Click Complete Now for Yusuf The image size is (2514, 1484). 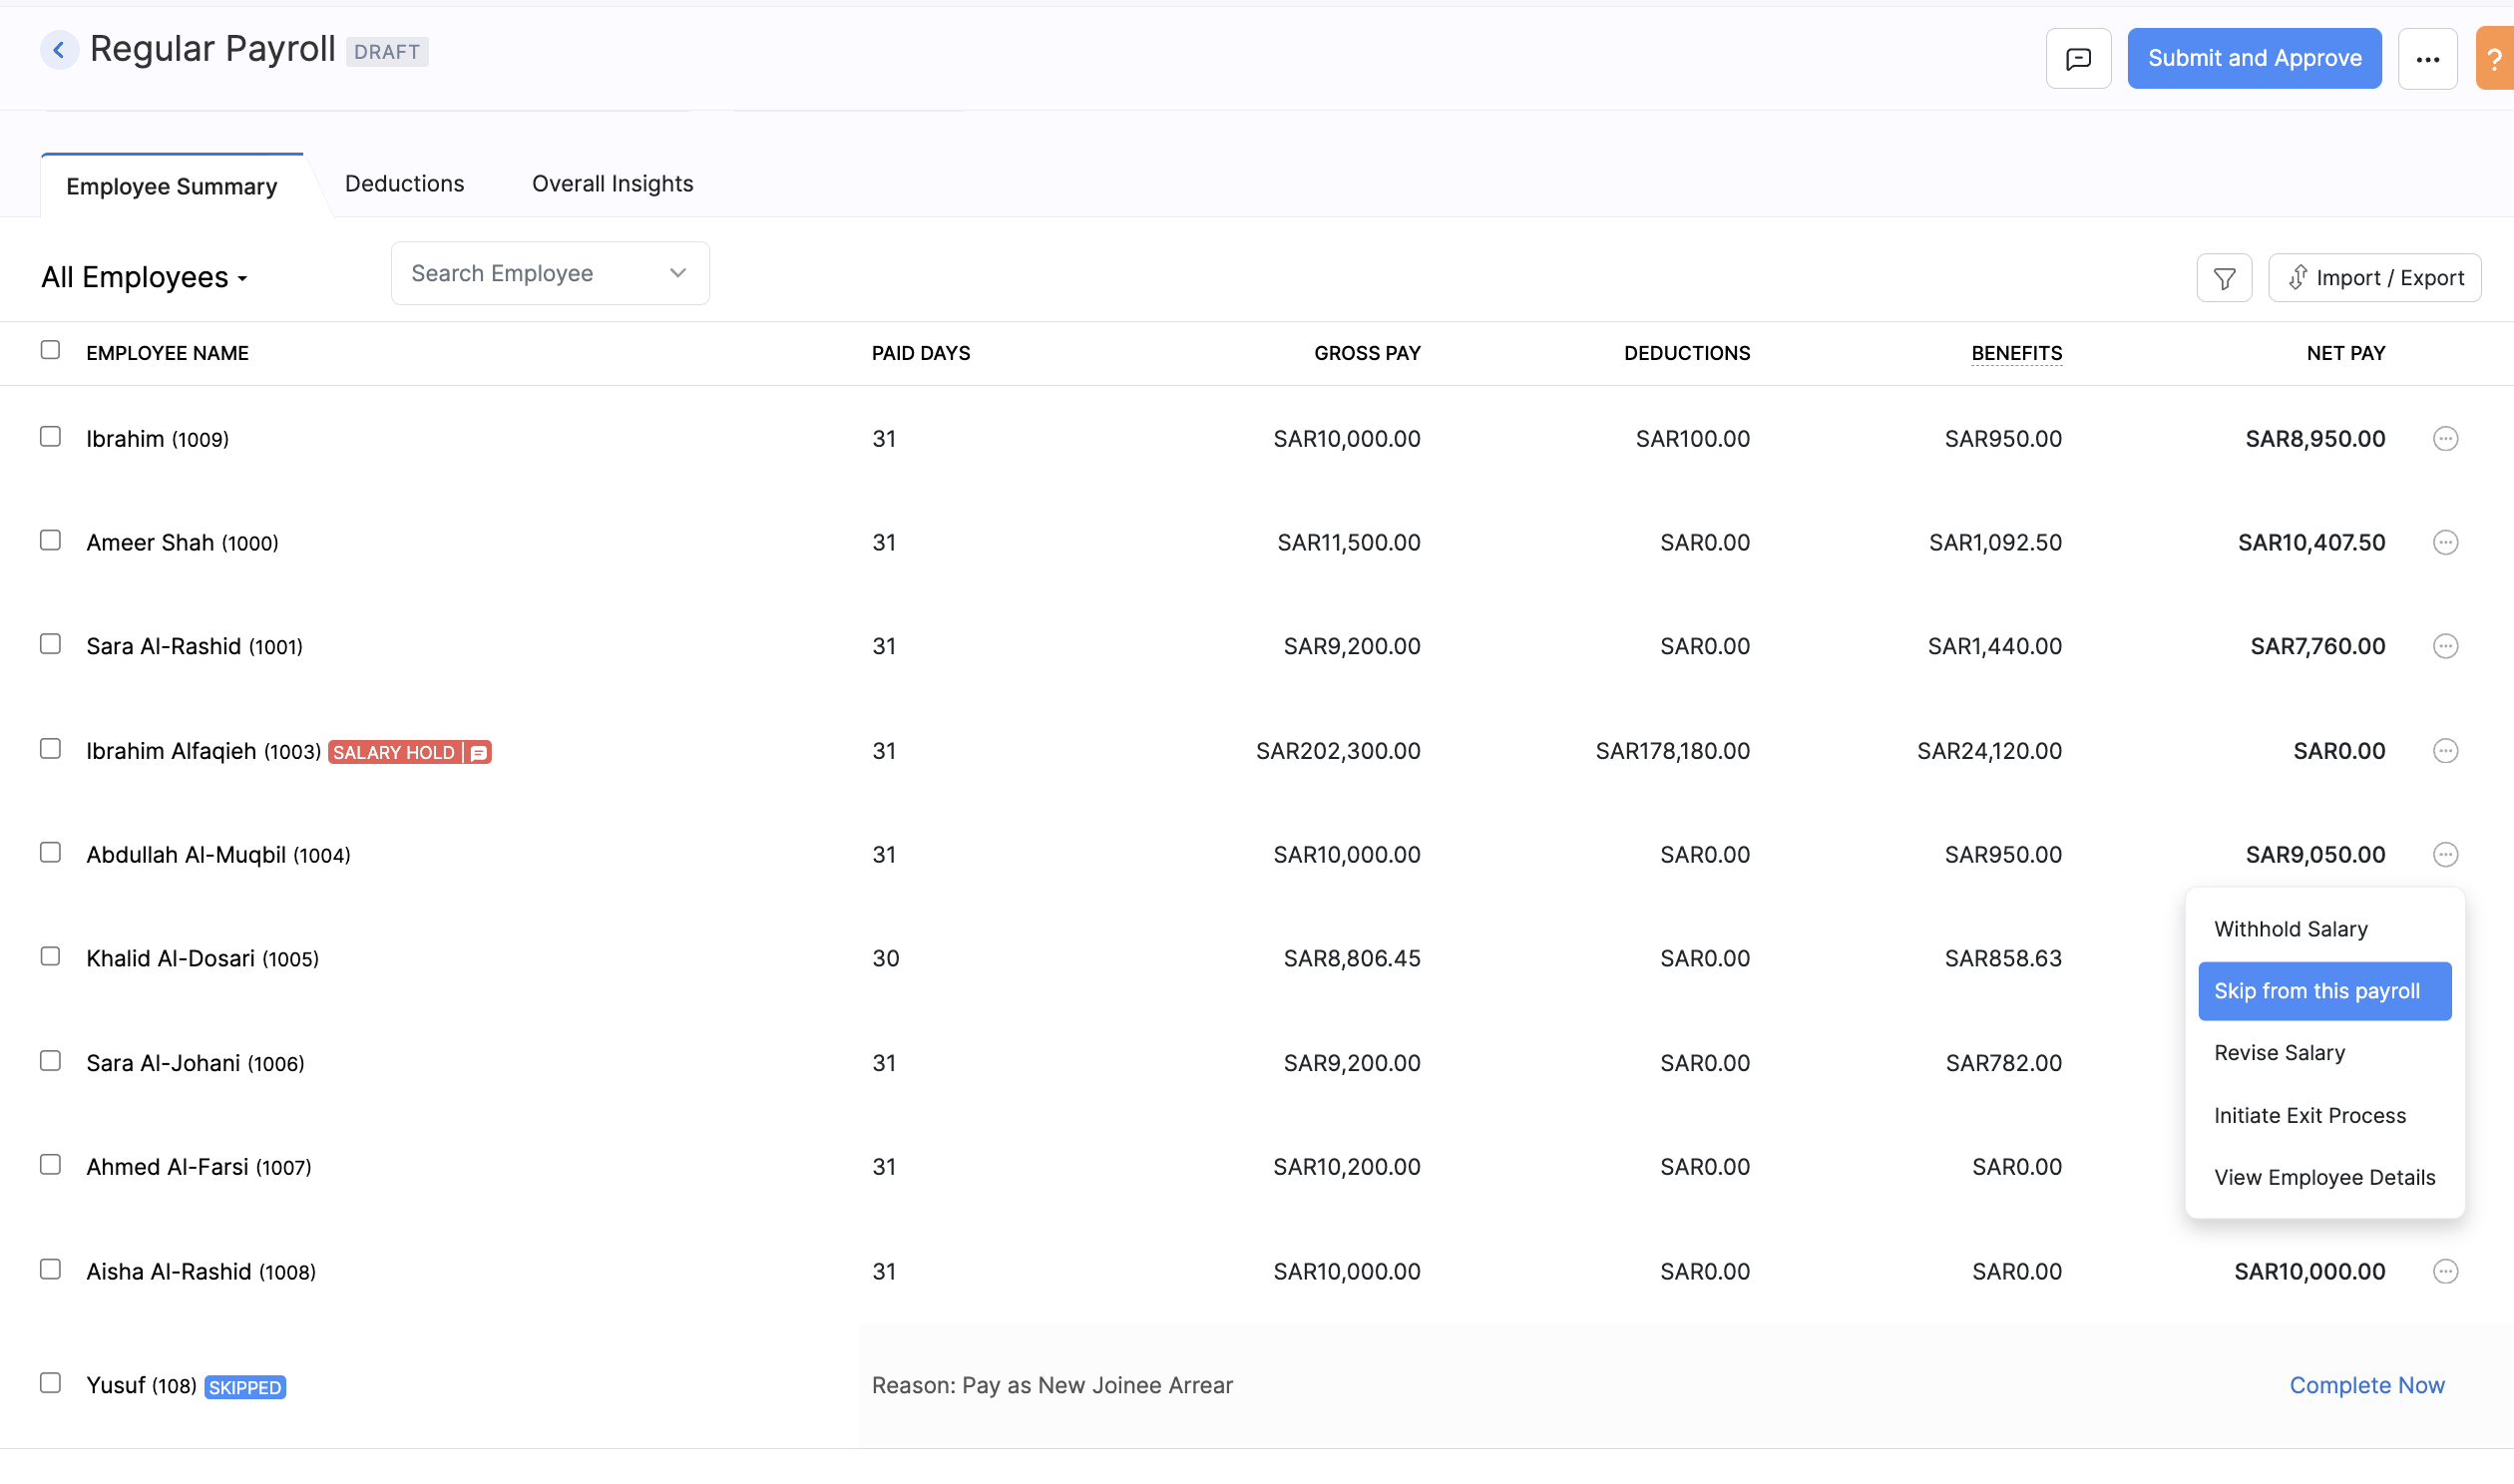(x=2366, y=1385)
